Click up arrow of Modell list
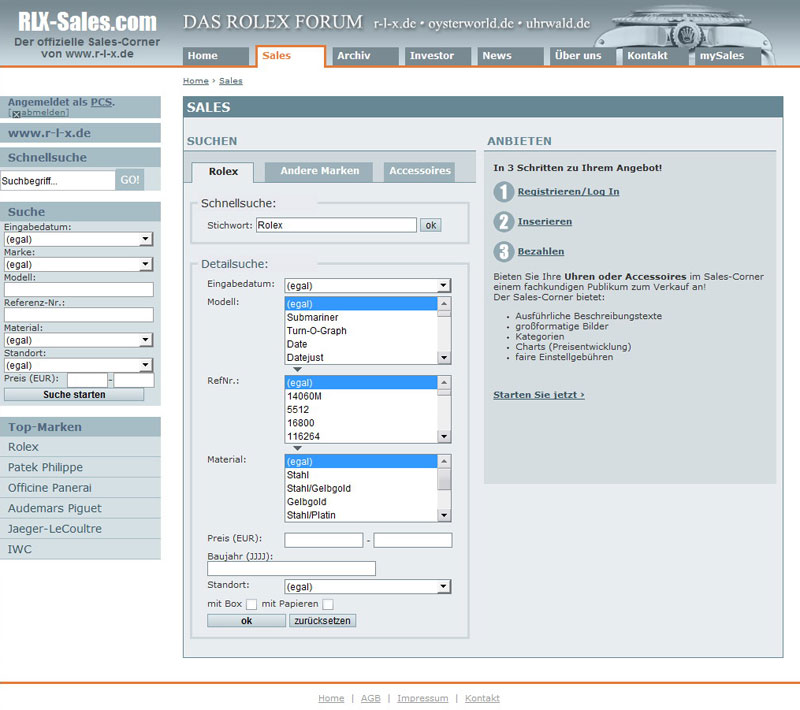 (444, 303)
